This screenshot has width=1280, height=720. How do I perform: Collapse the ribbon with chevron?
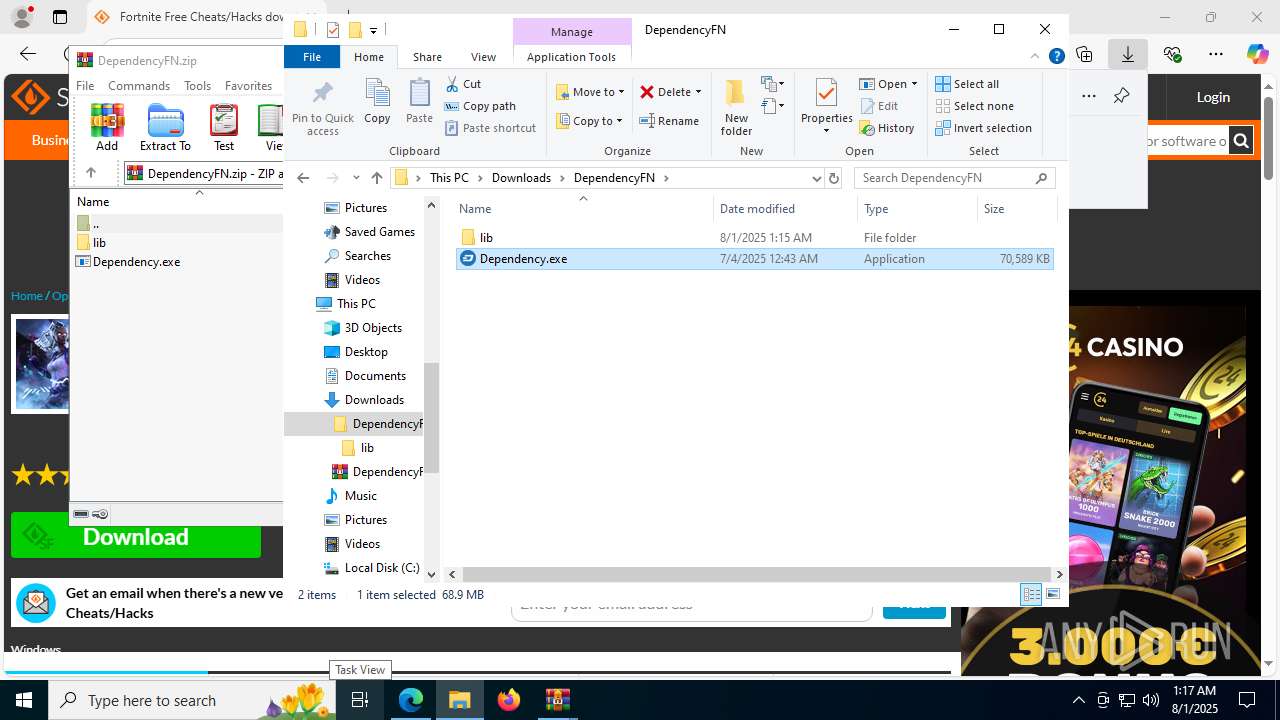coord(1036,57)
